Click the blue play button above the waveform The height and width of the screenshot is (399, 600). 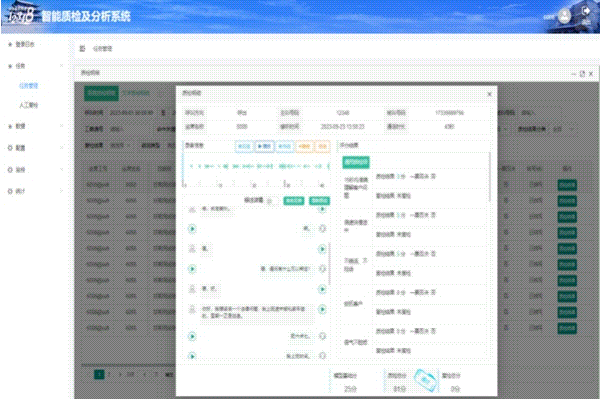coord(264,146)
